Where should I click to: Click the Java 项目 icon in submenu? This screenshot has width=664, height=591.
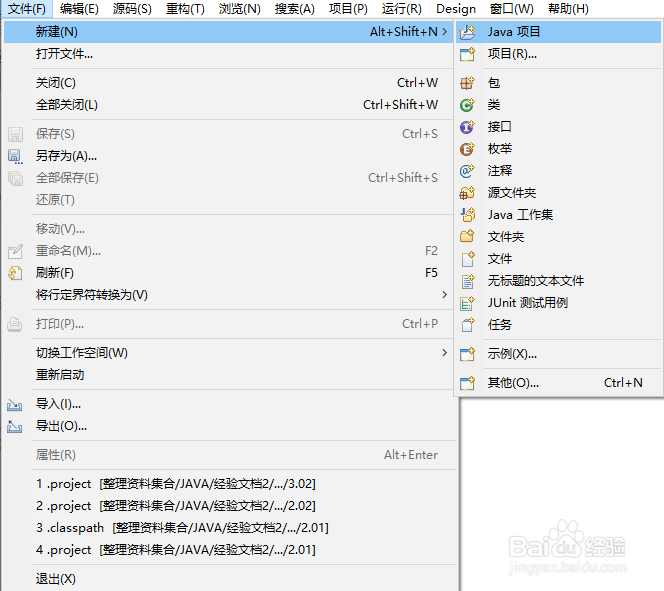[468, 32]
